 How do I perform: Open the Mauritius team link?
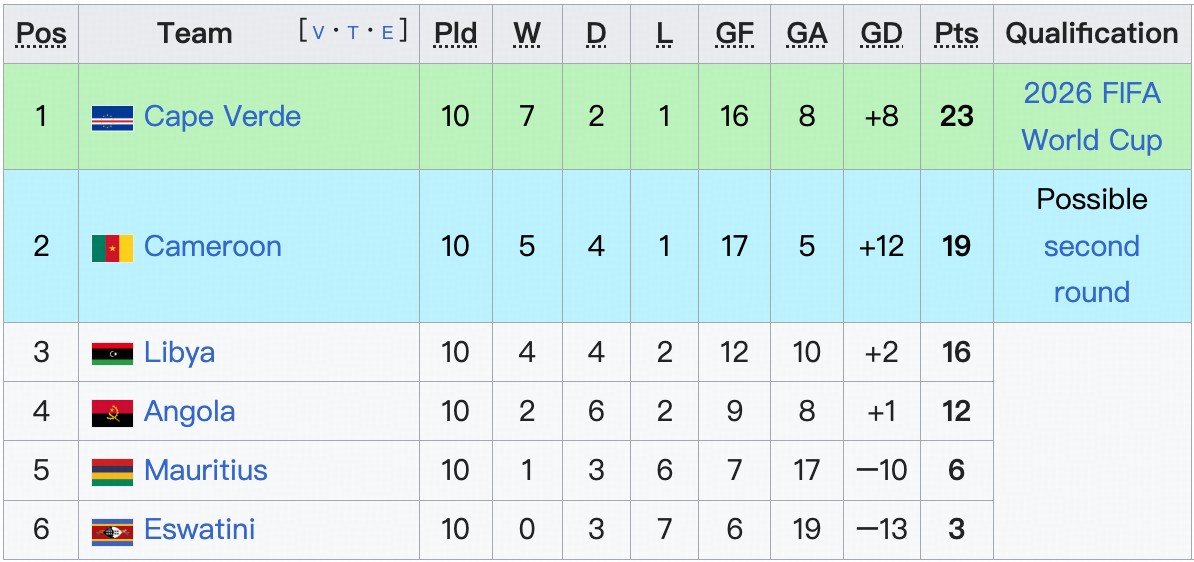tap(205, 470)
